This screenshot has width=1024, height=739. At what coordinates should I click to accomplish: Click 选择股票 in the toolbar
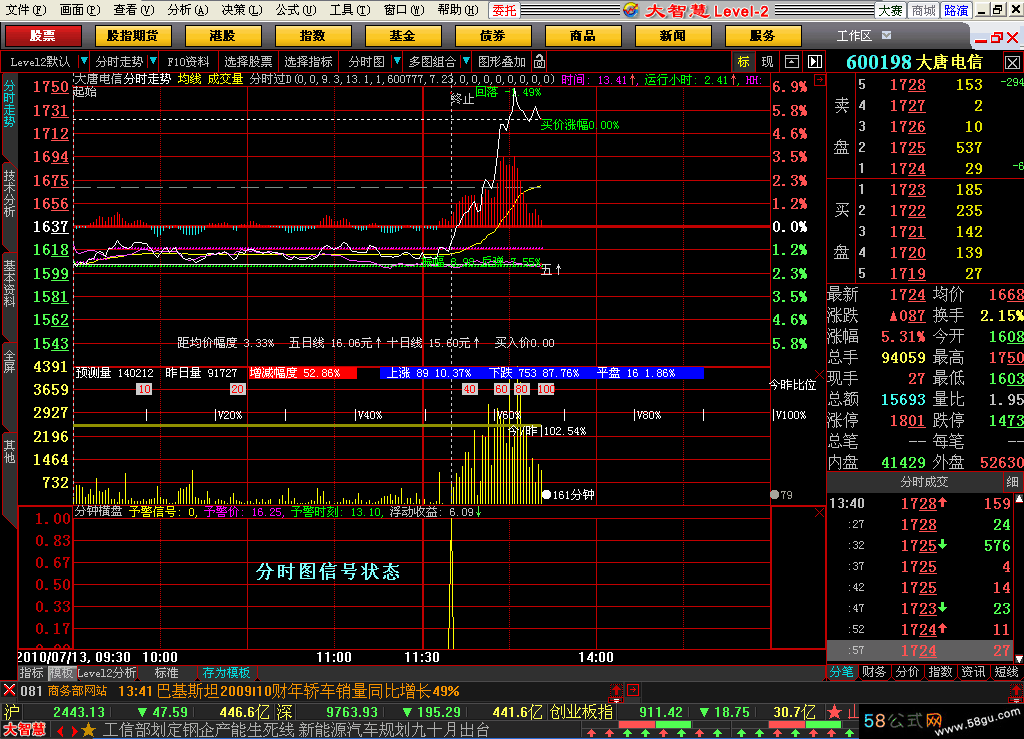point(248,61)
